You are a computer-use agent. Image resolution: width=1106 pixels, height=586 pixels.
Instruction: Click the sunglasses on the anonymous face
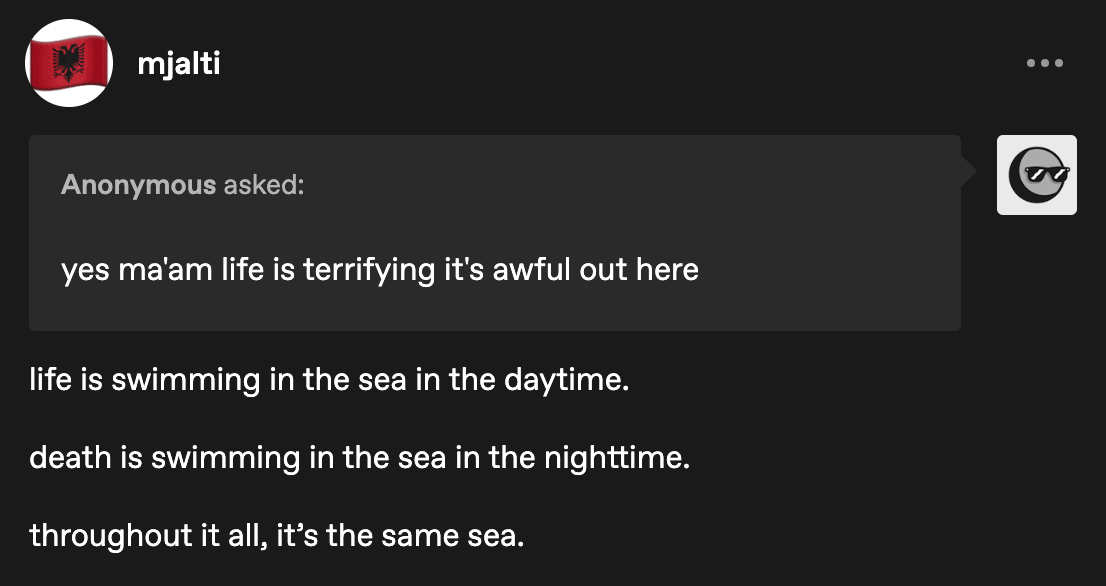click(1047, 173)
